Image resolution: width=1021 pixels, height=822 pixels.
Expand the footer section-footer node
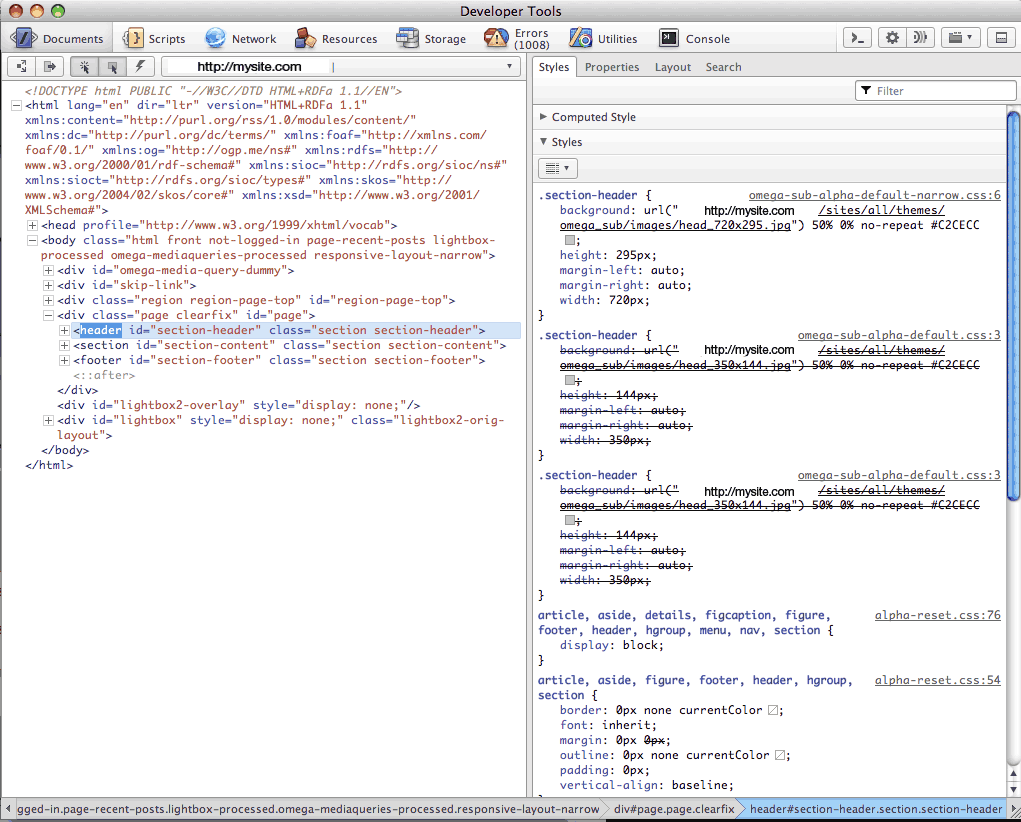click(x=65, y=360)
